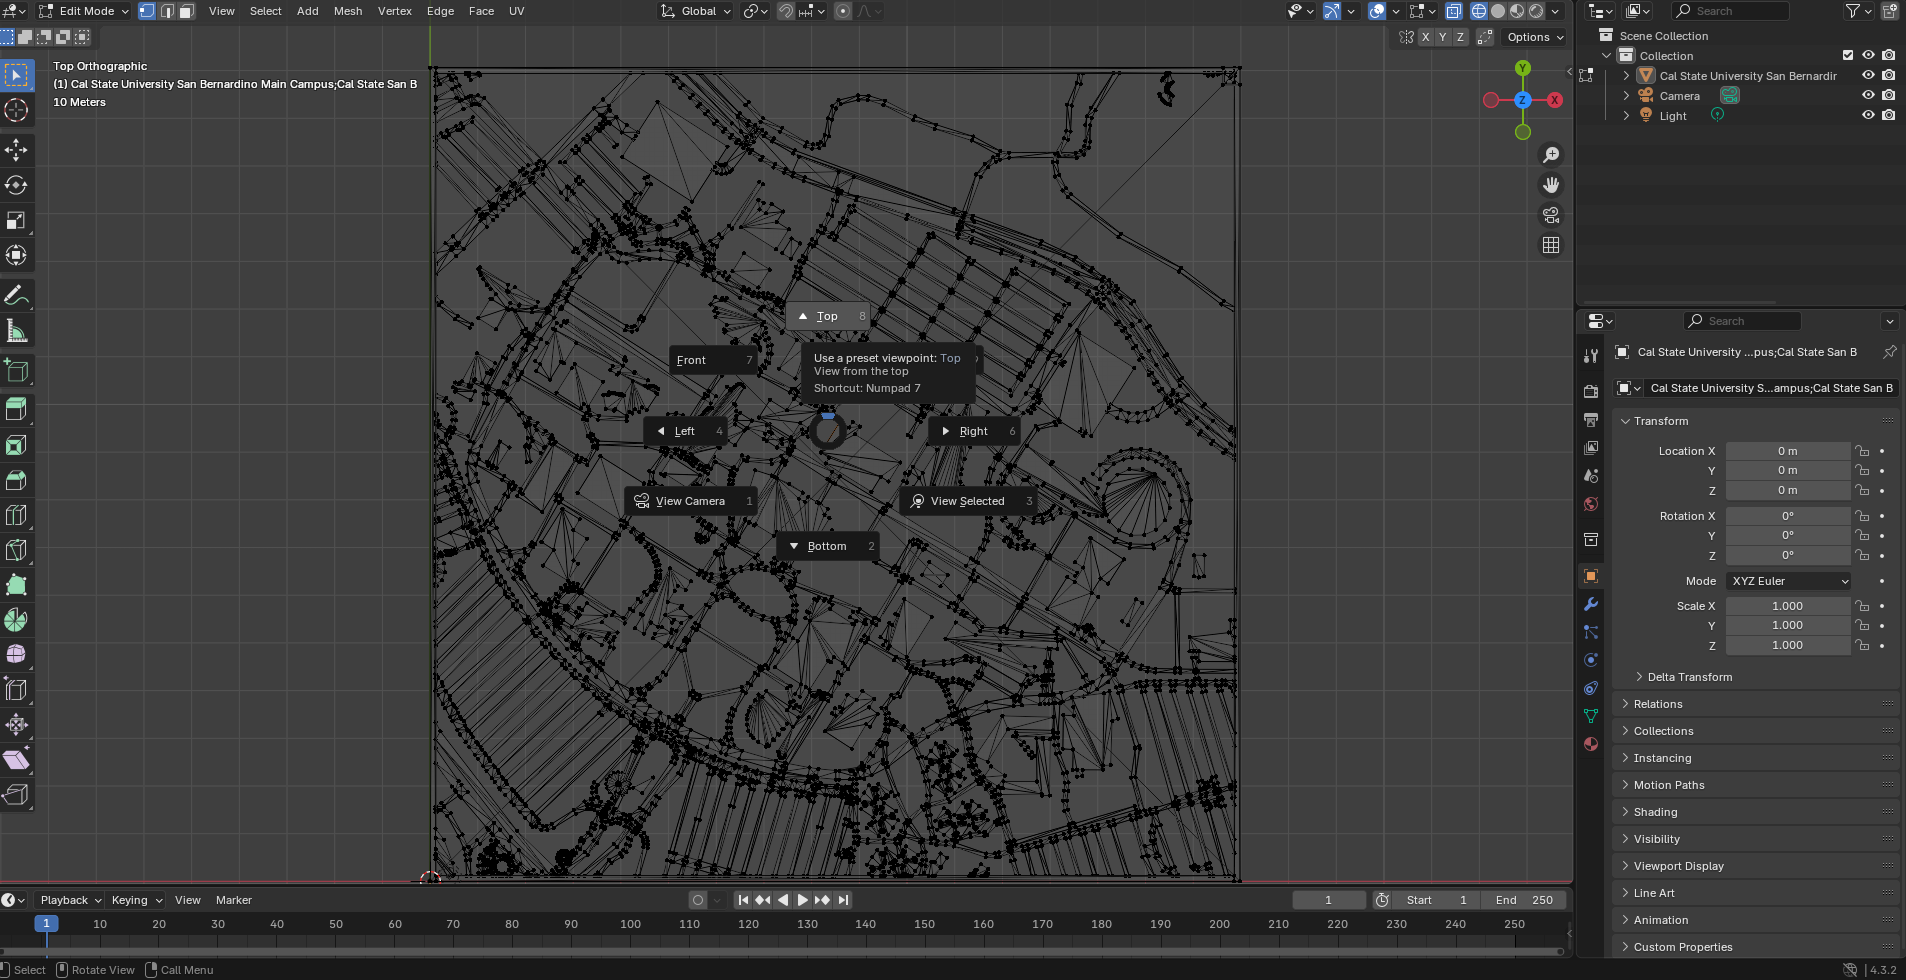Screen dimensions: 1906x980
Task: Open the Mesh menu
Action: 348,11
